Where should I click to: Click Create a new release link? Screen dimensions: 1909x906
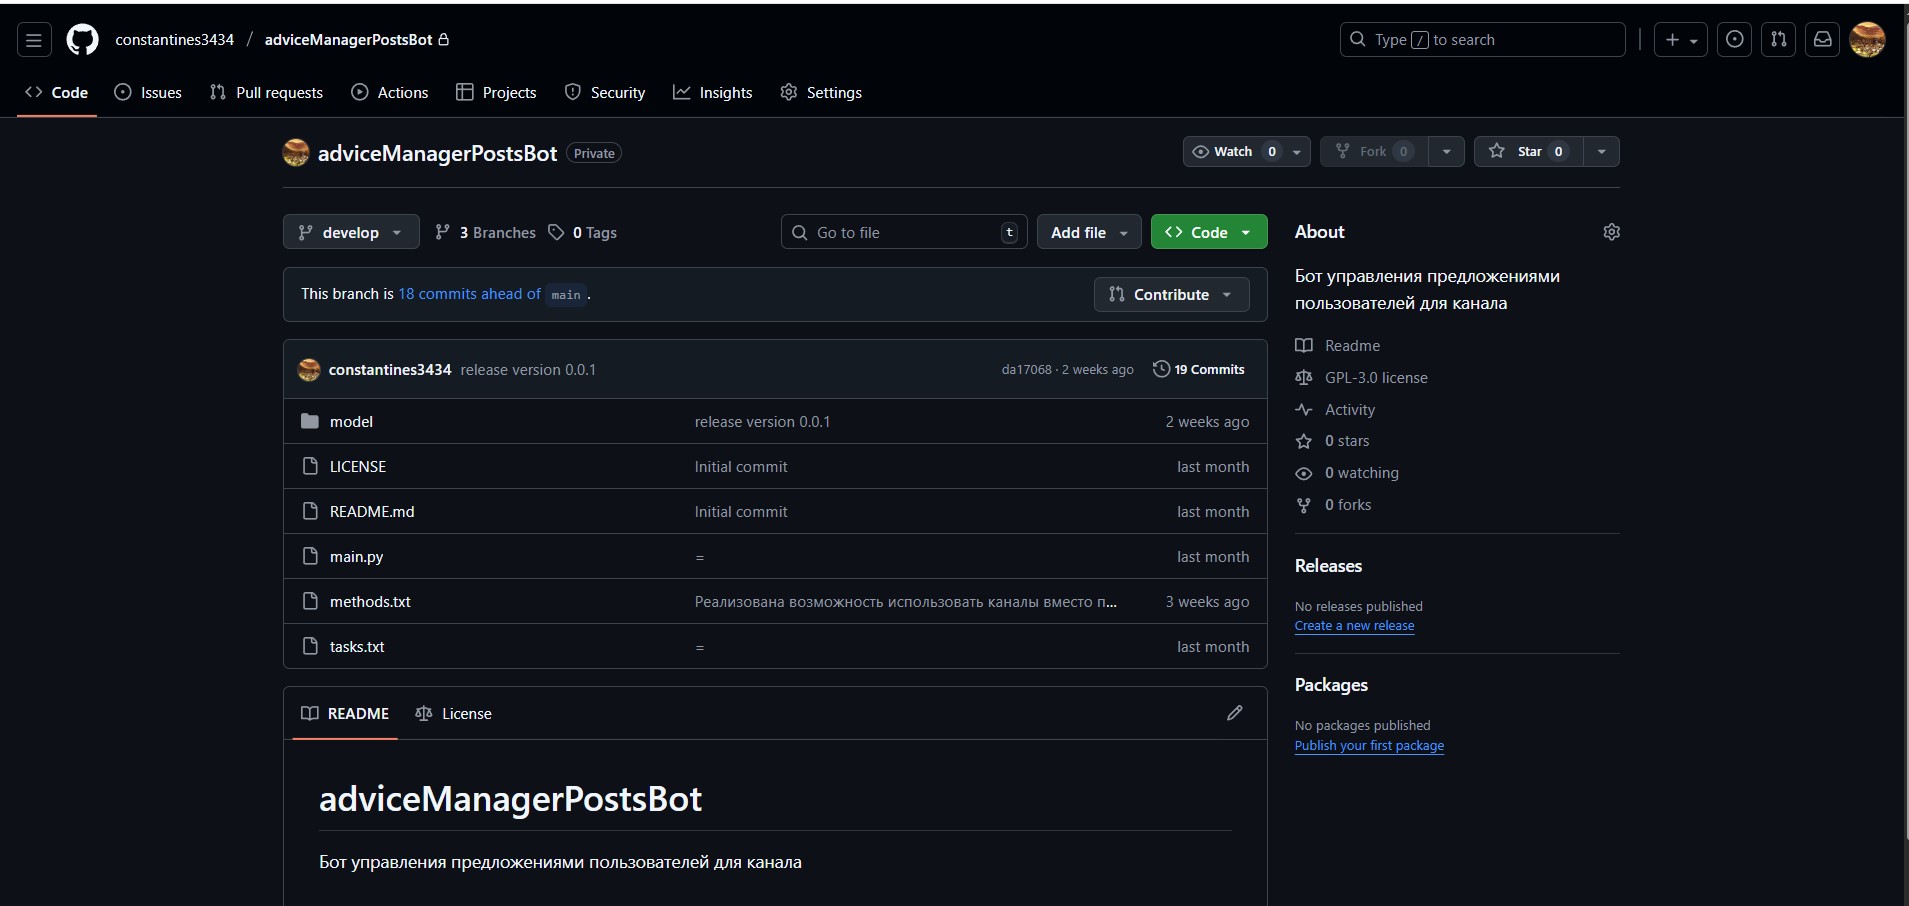tap(1354, 626)
